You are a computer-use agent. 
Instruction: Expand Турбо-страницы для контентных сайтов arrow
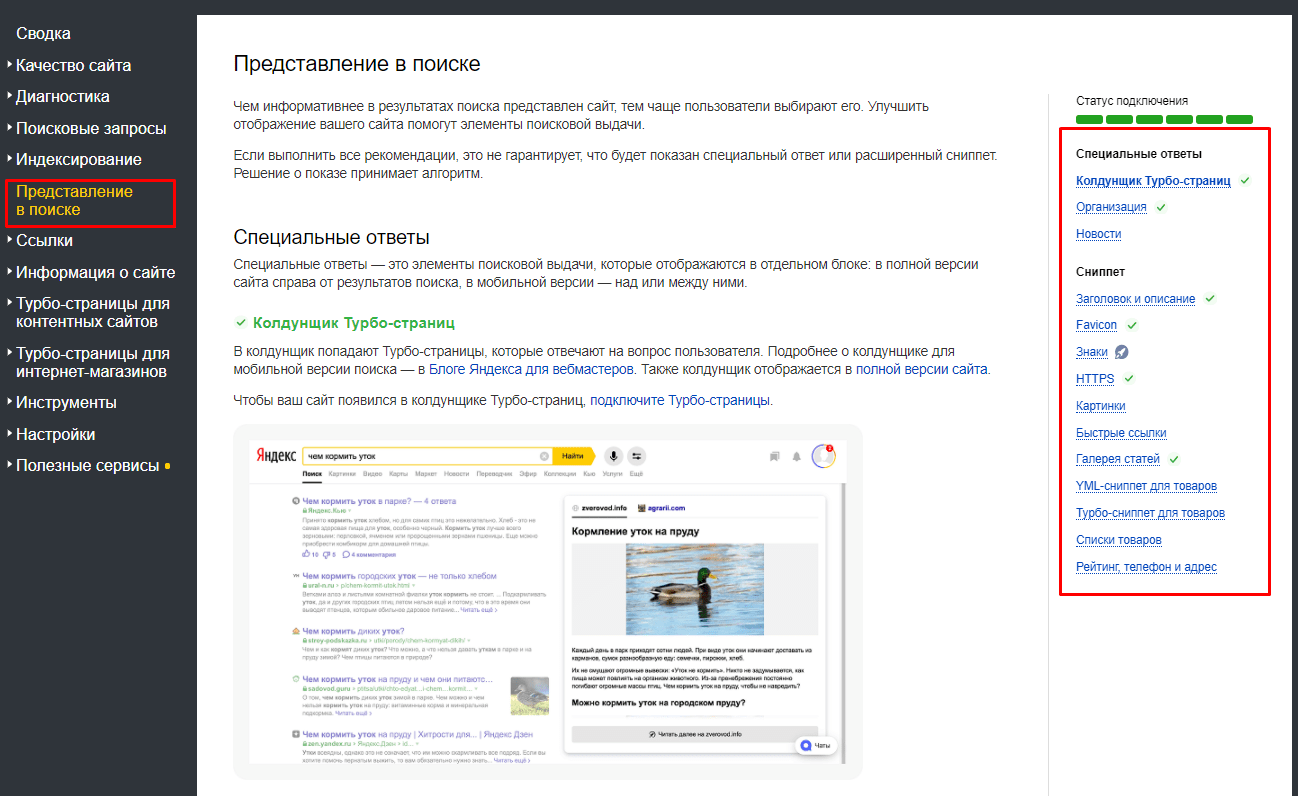pyautogui.click(x=10, y=303)
